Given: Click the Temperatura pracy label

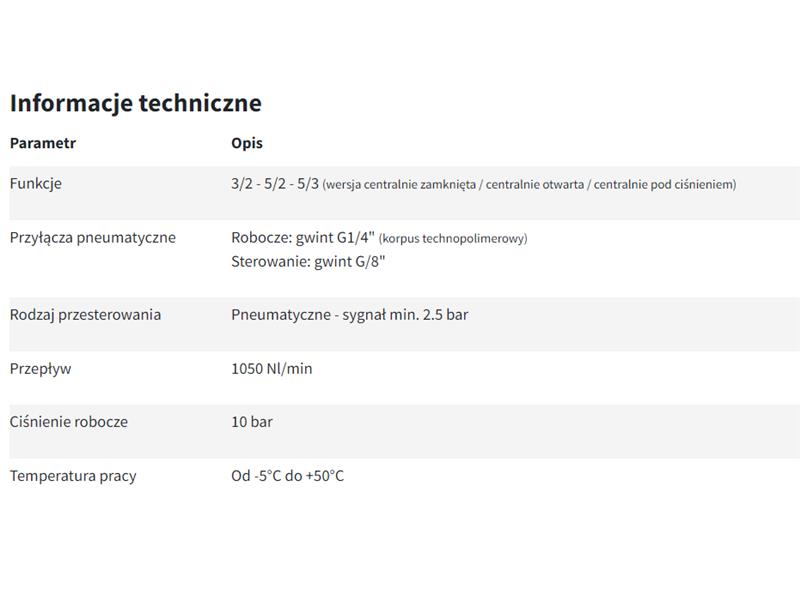Looking at the screenshot, I should 73,476.
